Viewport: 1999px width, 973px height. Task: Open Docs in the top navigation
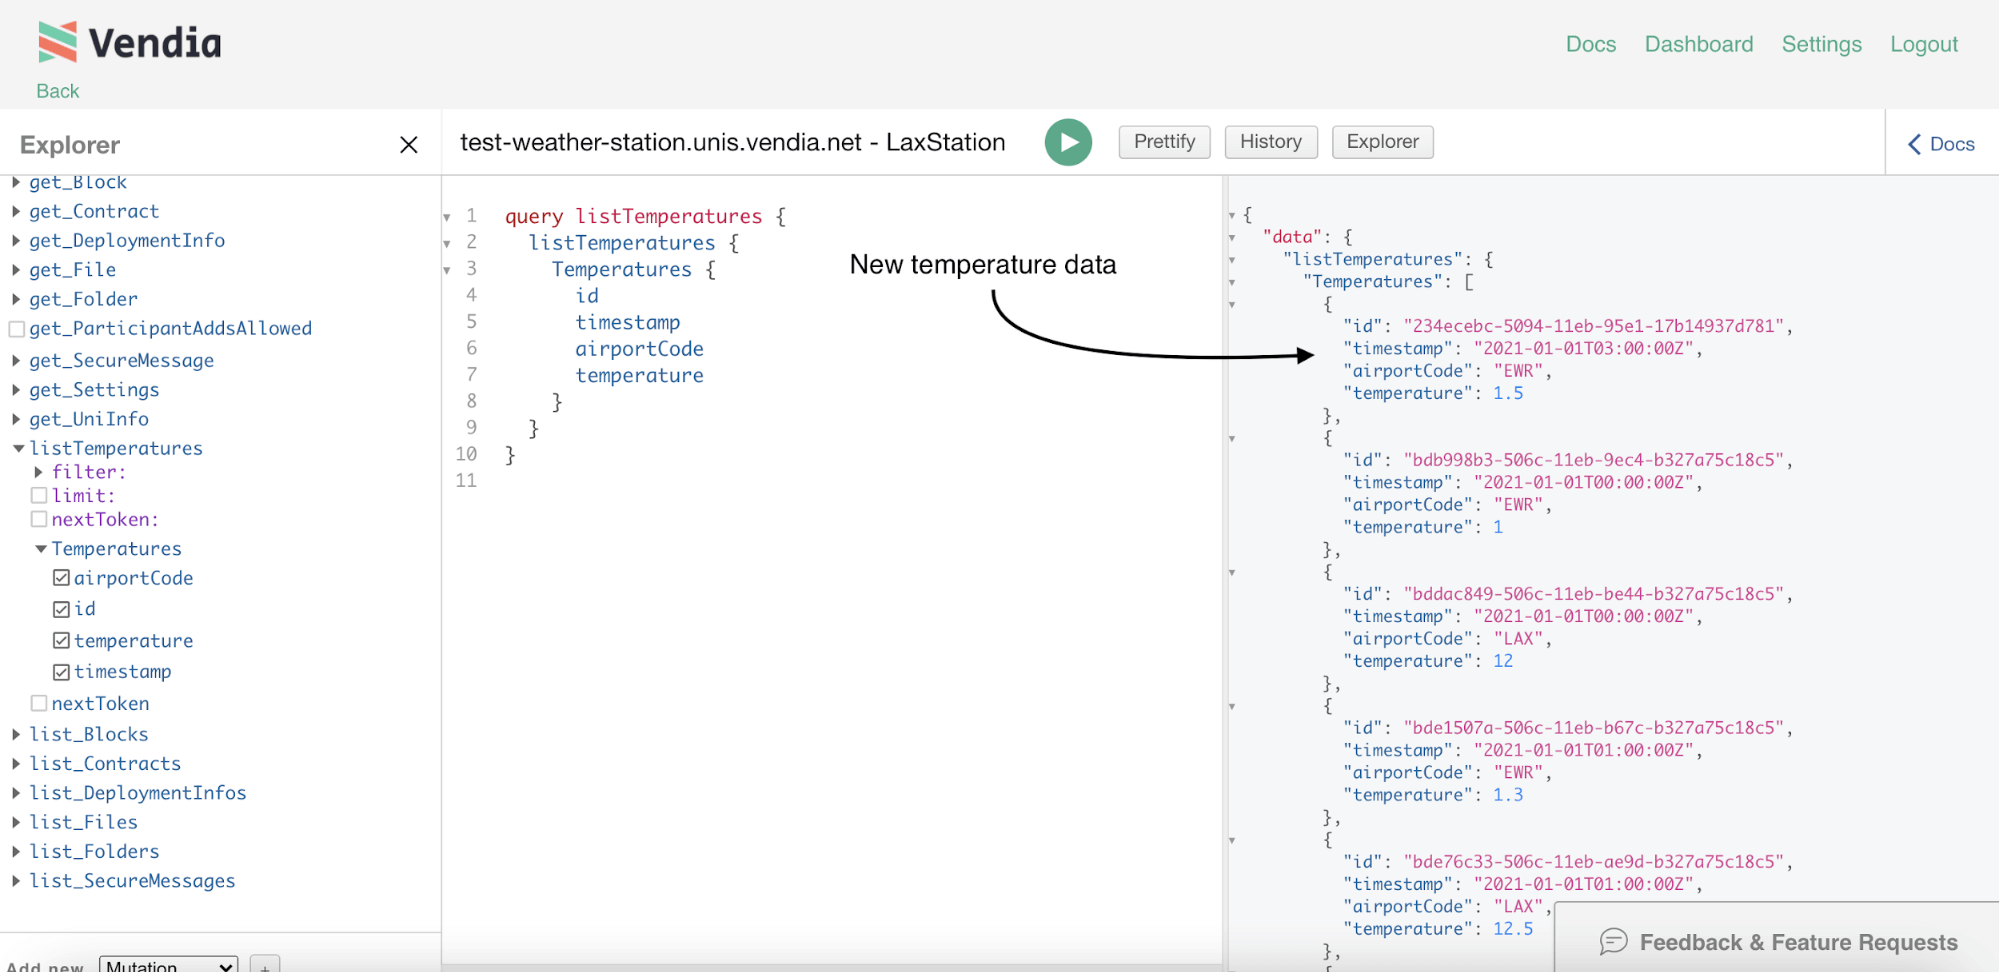point(1590,44)
